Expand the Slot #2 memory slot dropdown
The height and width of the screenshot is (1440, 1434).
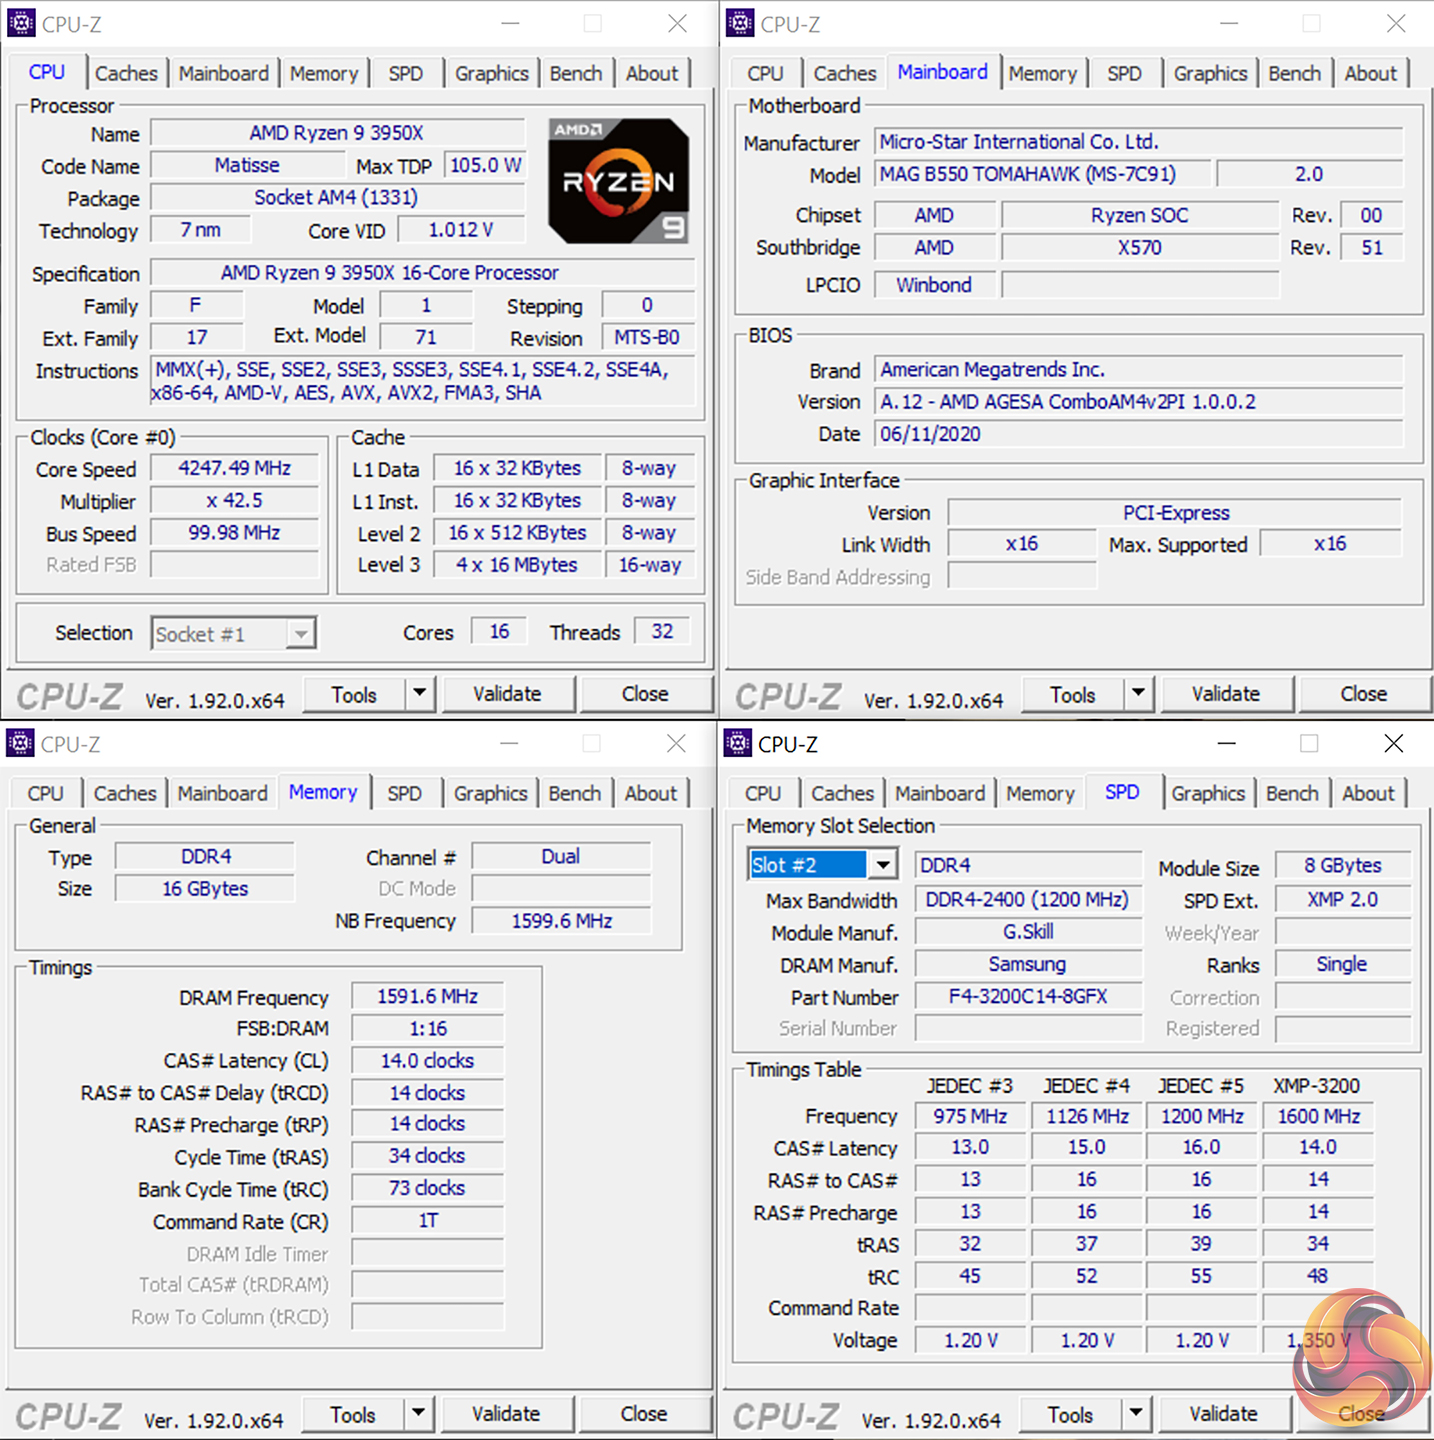[x=883, y=865]
